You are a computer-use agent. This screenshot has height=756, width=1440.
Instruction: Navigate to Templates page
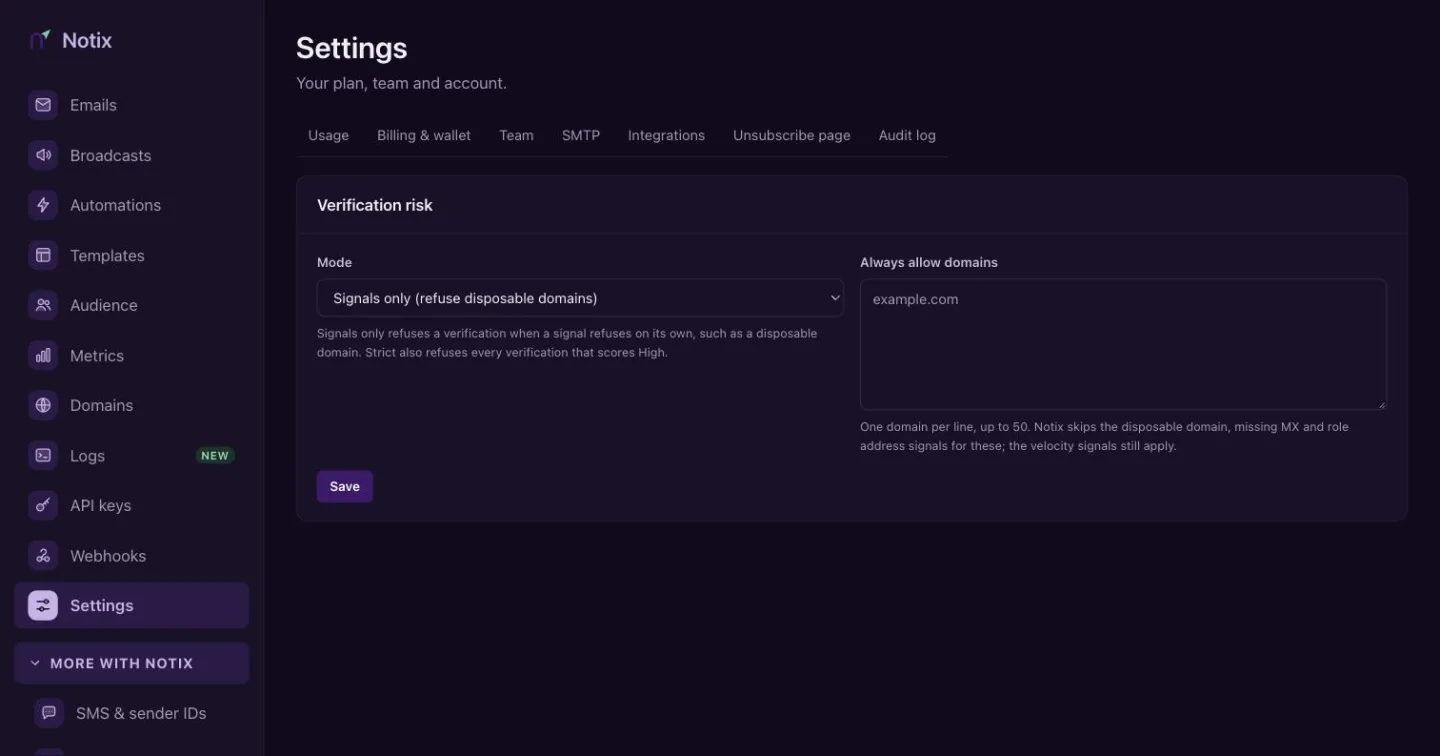tap(131, 255)
